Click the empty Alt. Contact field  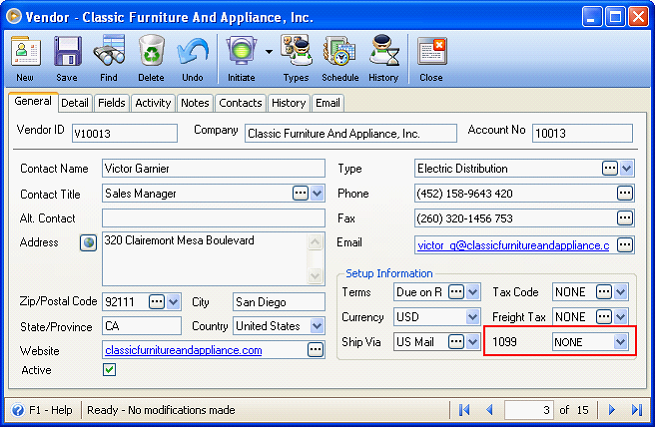click(x=213, y=218)
